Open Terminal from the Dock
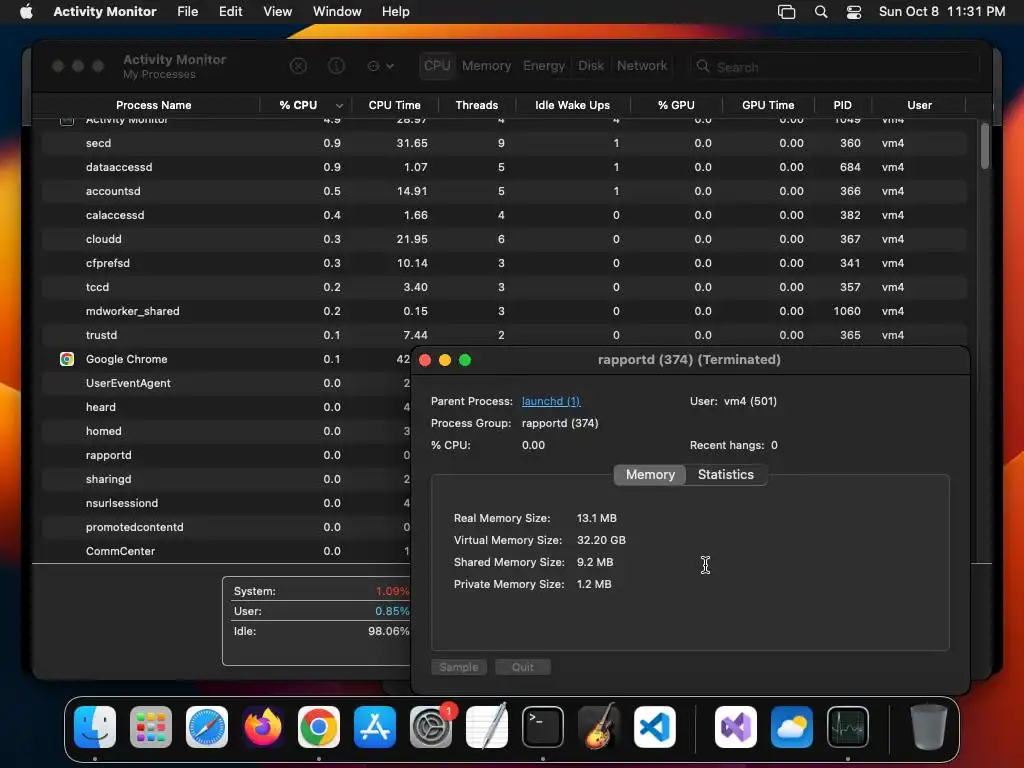The width and height of the screenshot is (1024, 768). tap(543, 727)
